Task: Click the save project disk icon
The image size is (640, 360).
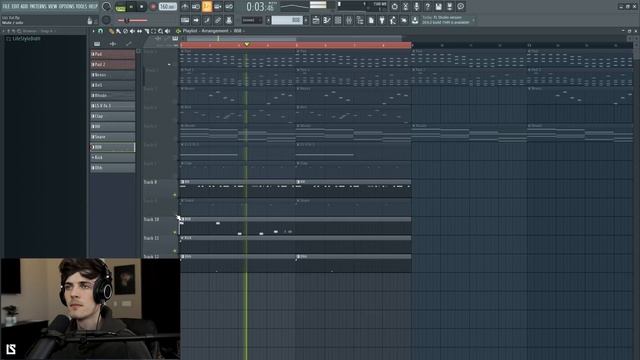Action: [438, 7]
